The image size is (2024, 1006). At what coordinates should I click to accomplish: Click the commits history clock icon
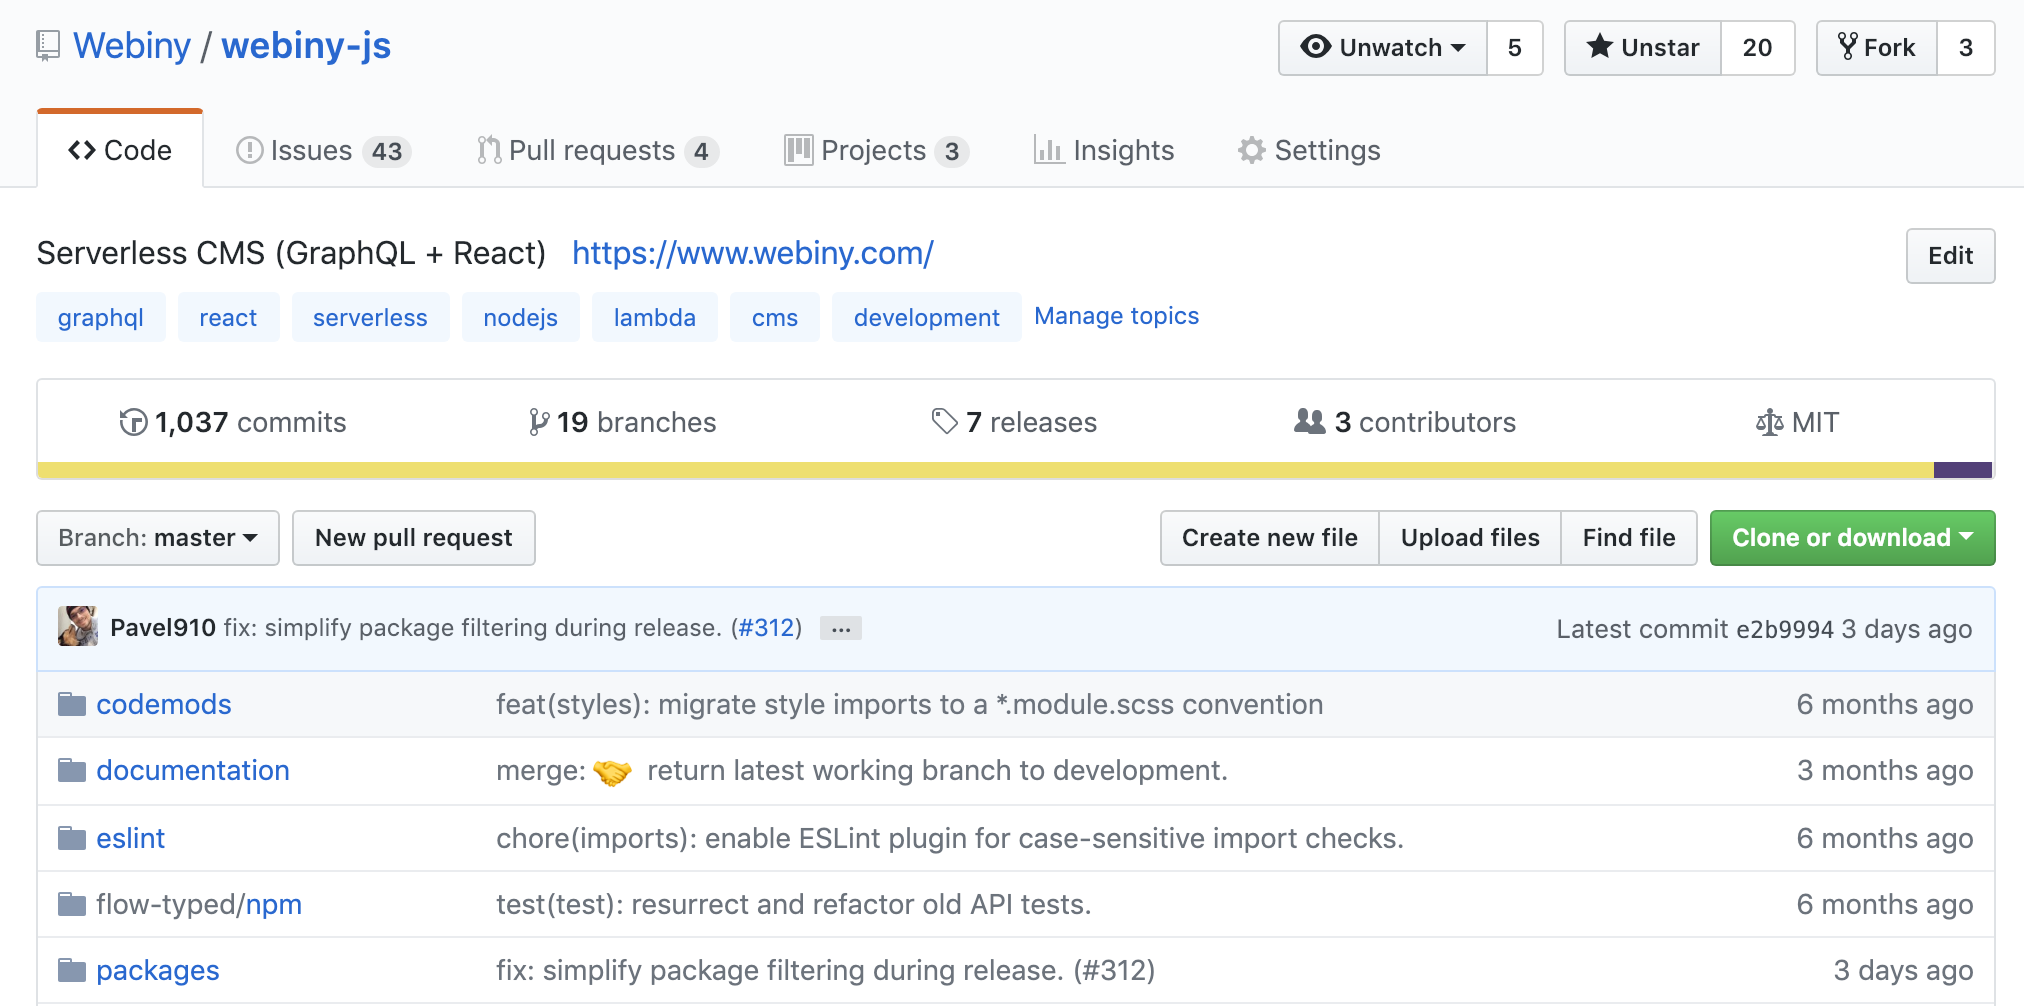pyautogui.click(x=133, y=422)
